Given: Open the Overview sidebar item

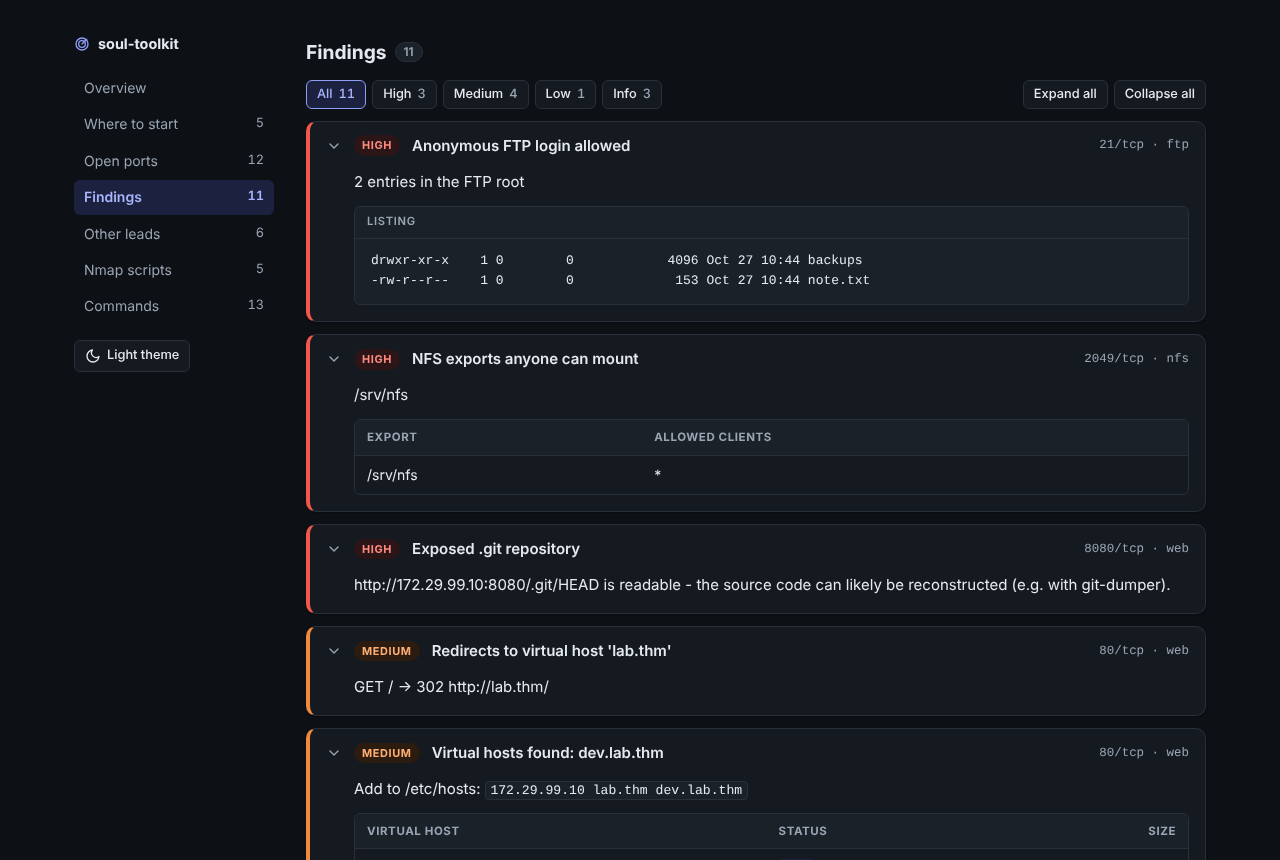Looking at the screenshot, I should click(174, 88).
